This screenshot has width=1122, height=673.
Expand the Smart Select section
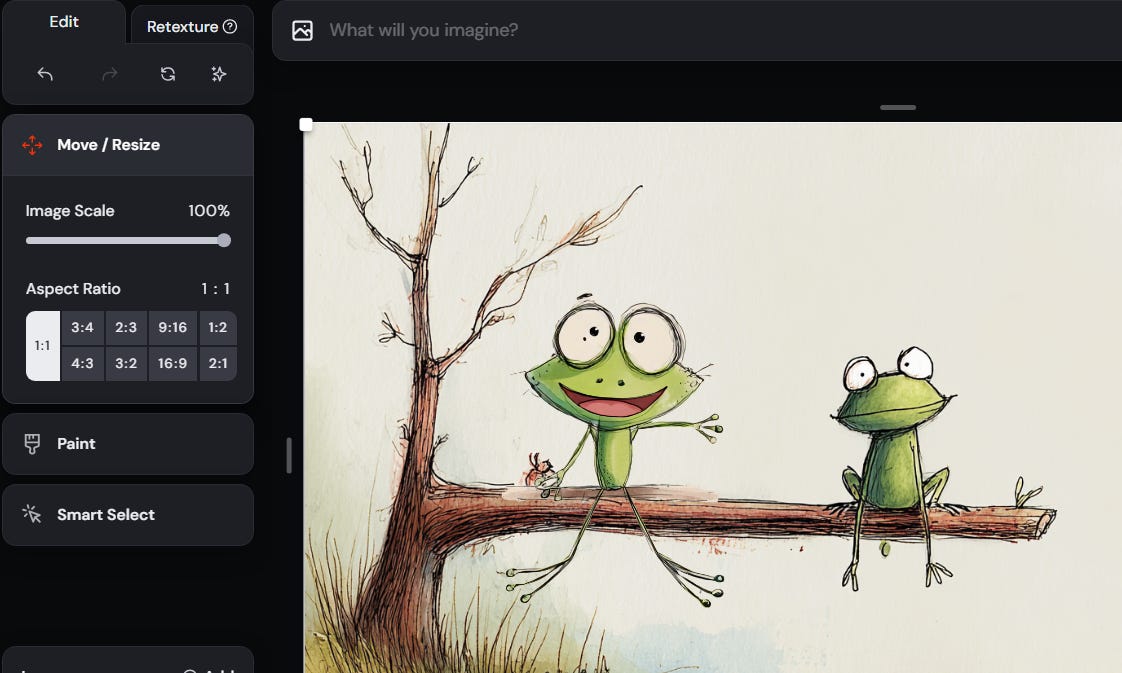coord(128,515)
